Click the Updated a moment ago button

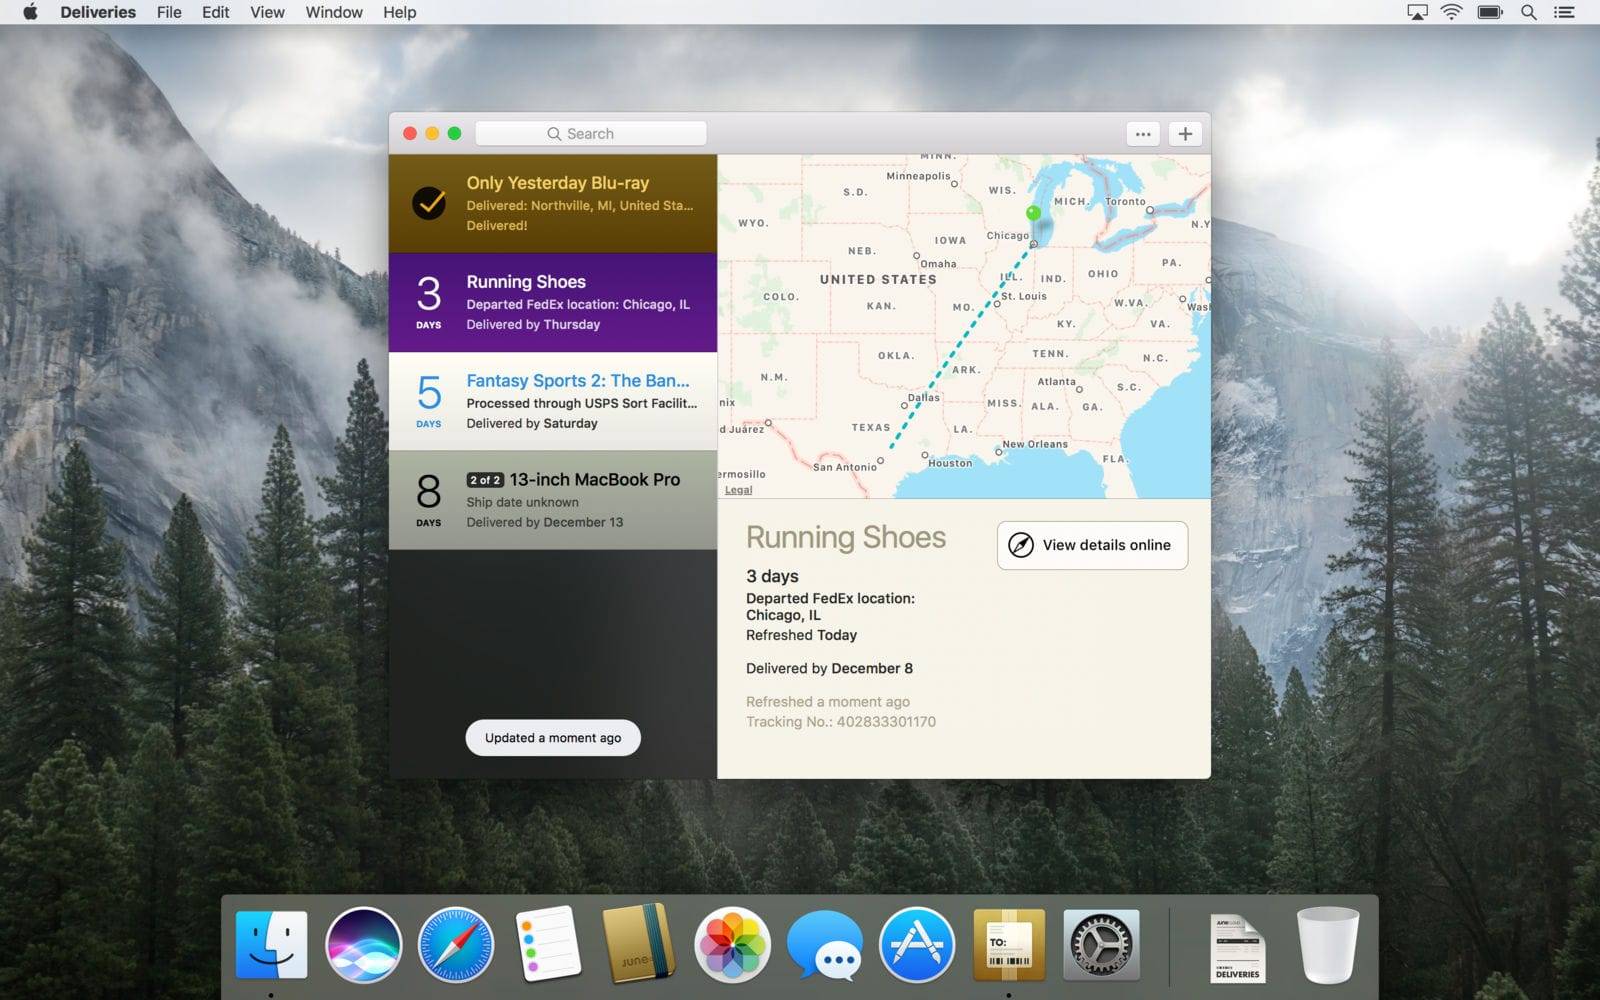click(553, 738)
